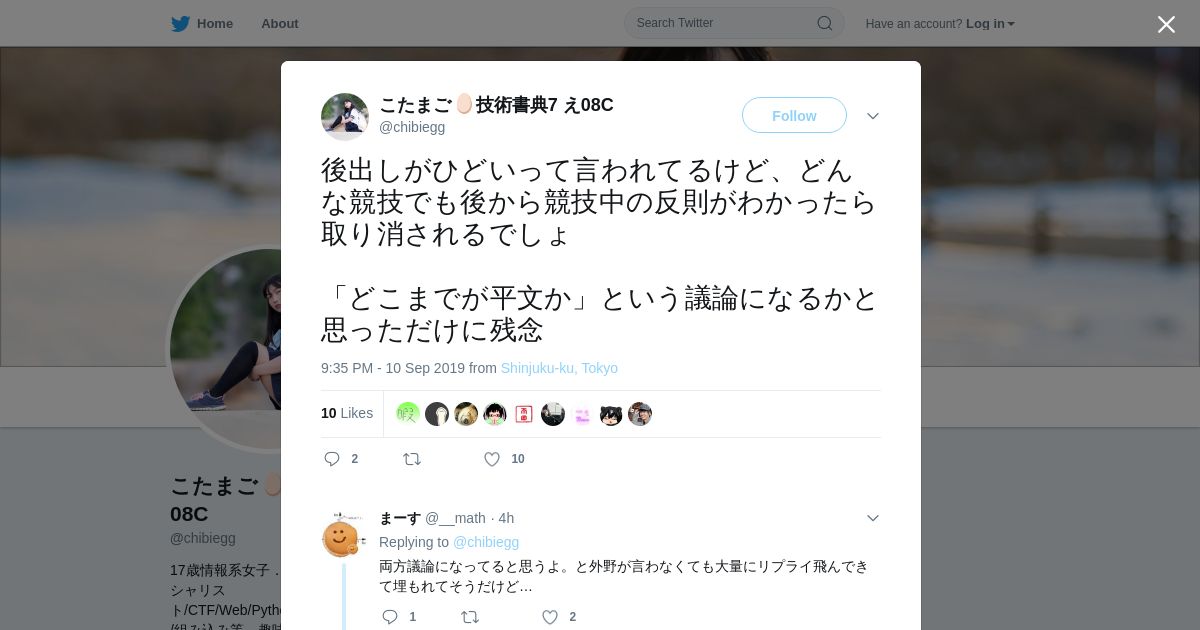Click the Twitter bird Home icon
This screenshot has height=630, width=1200.
(x=180, y=23)
